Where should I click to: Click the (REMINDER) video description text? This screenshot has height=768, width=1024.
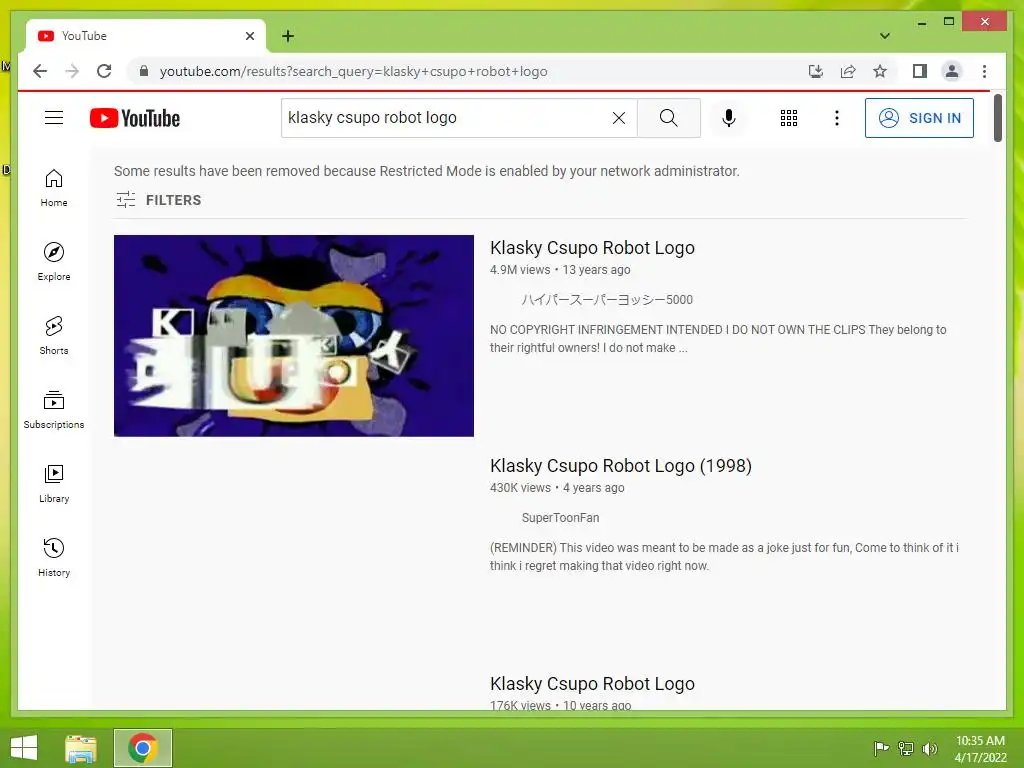[724, 556]
